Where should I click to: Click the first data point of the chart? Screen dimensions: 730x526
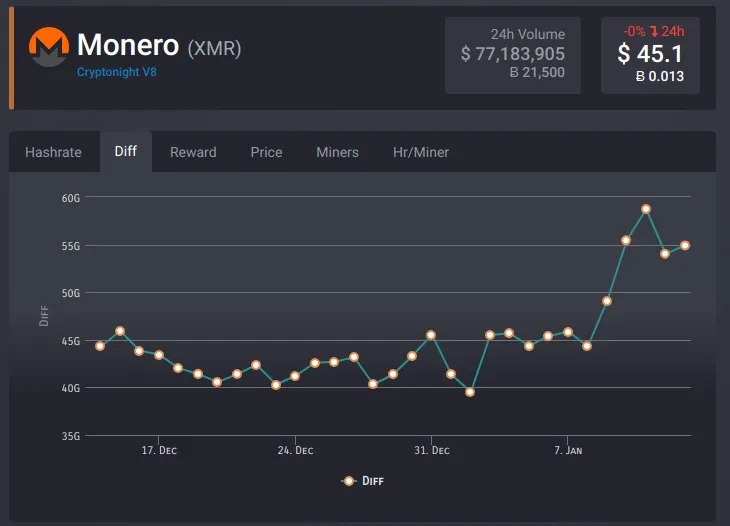[x=100, y=346]
